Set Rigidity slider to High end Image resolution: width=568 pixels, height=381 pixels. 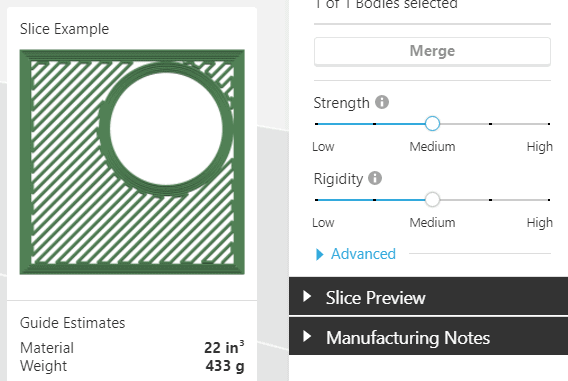pos(549,200)
